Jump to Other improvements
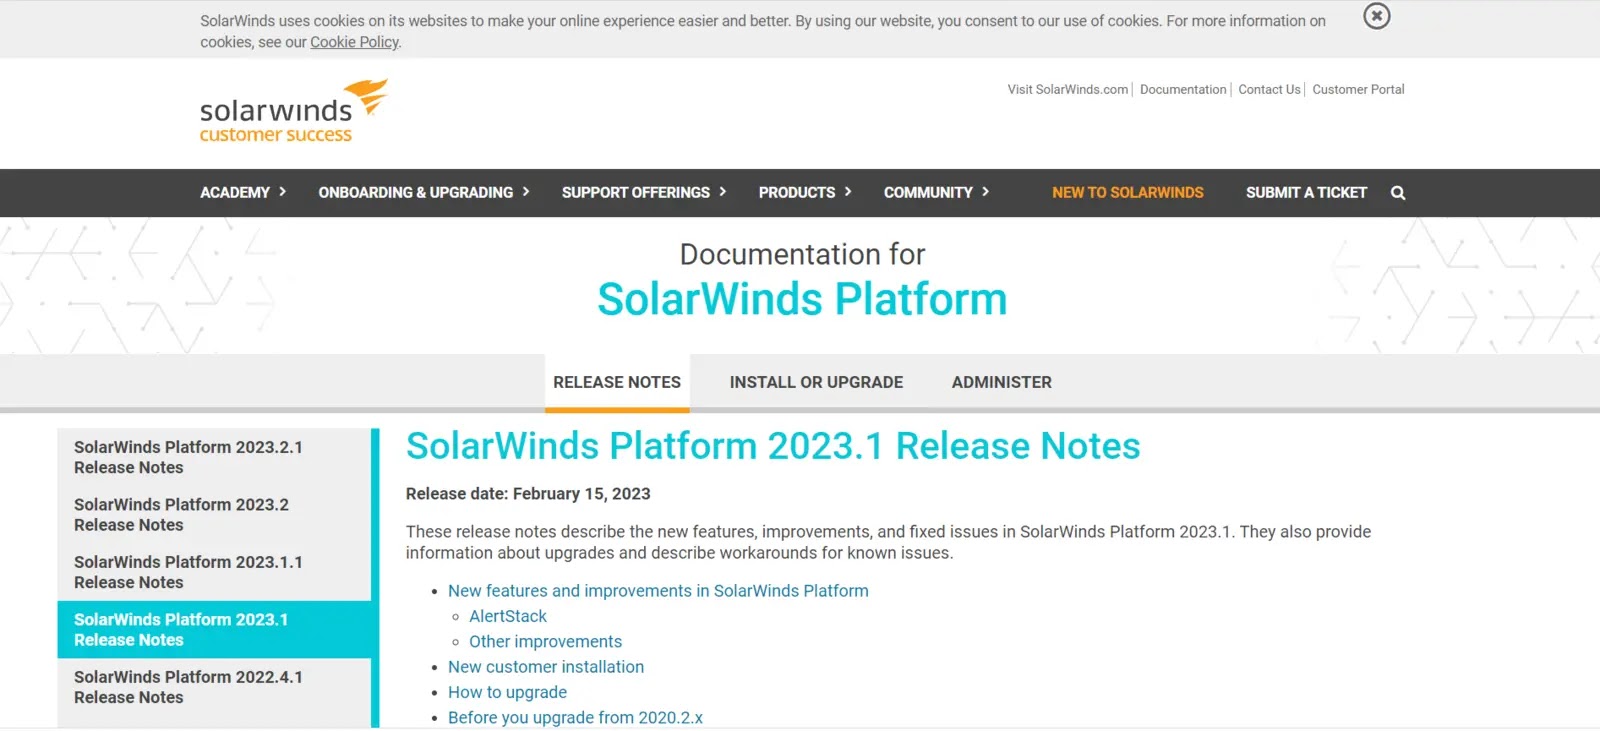The image size is (1600, 731). coord(545,641)
